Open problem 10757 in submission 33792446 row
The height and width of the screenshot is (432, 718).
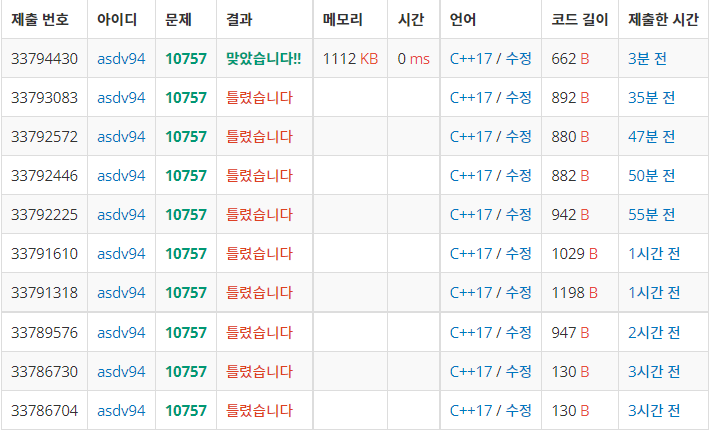click(x=186, y=175)
